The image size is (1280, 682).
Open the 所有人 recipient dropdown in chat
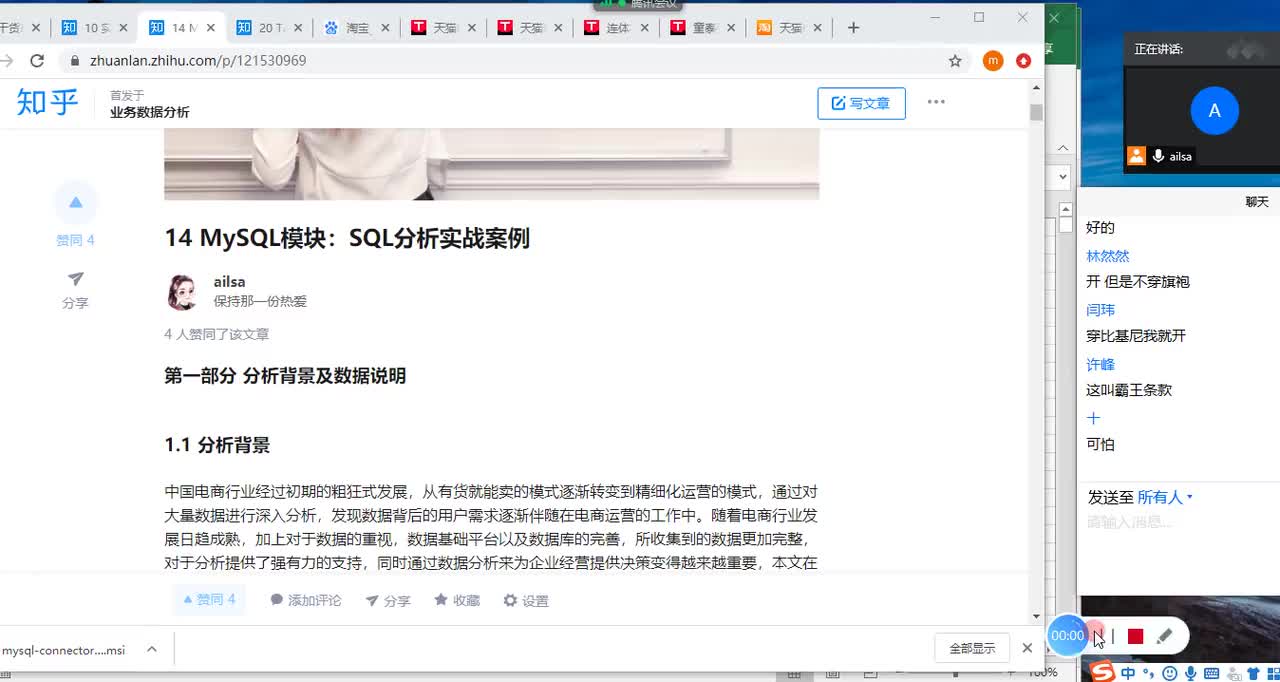(x=1165, y=497)
